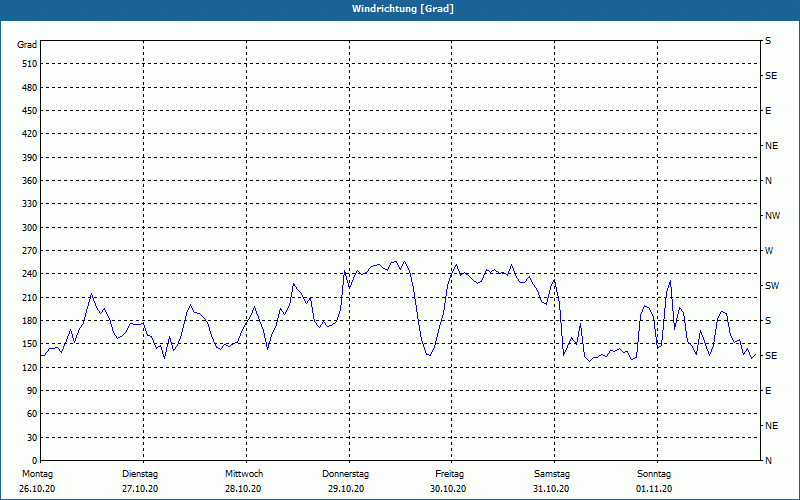Screen dimensions: 800x500
Task: Click the 'Windrichtung [Grad]' chart title
Action: tap(403, 9)
